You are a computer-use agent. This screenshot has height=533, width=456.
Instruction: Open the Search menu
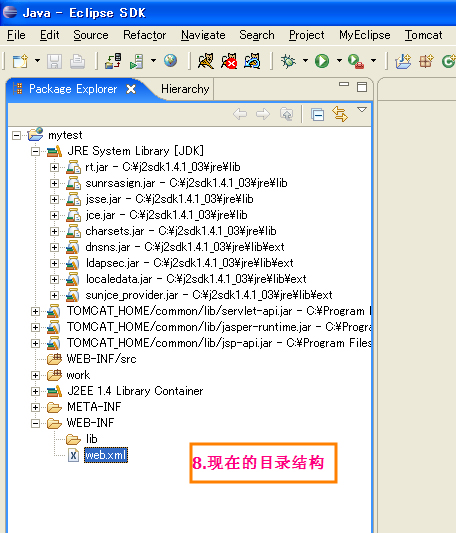257,35
